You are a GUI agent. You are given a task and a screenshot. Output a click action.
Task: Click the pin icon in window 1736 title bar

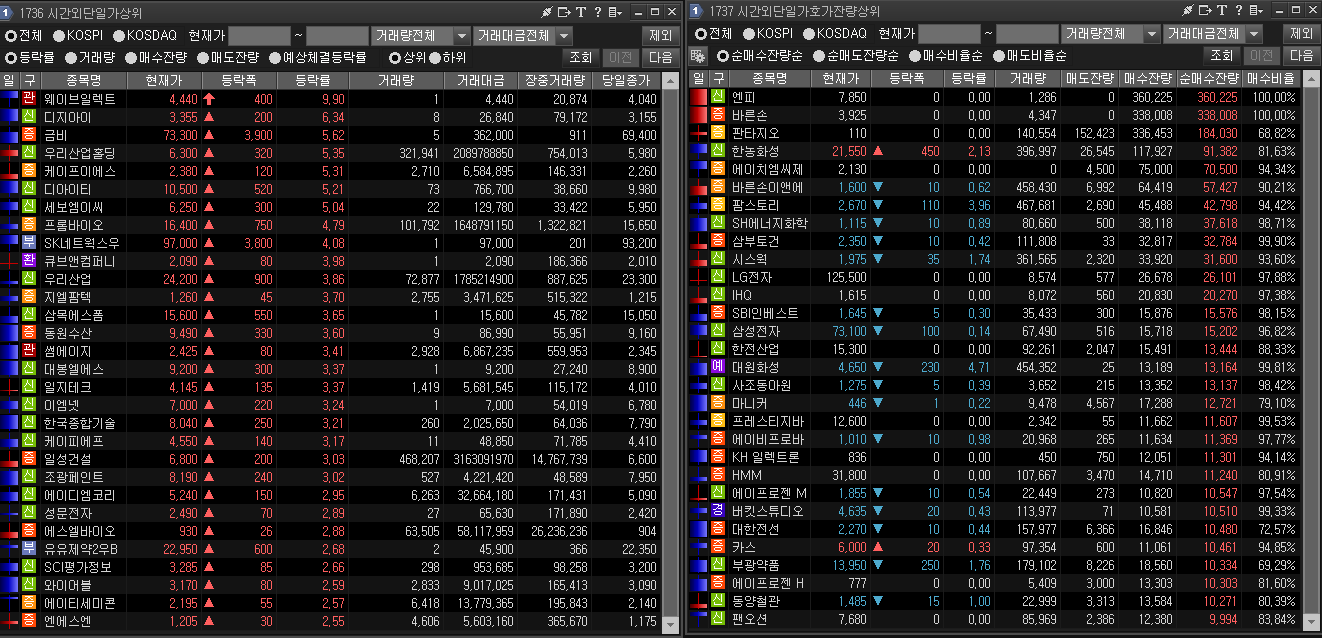pyautogui.click(x=546, y=11)
